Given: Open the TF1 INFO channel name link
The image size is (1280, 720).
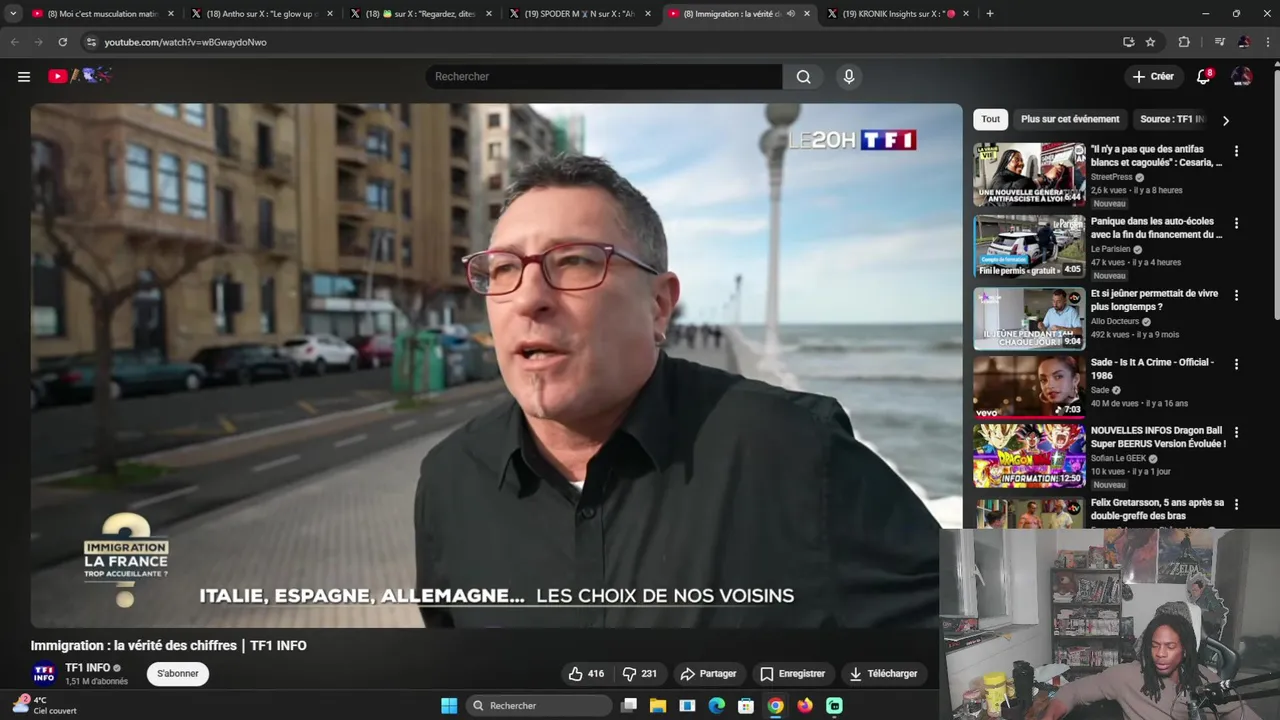Looking at the screenshot, I should 87,668.
